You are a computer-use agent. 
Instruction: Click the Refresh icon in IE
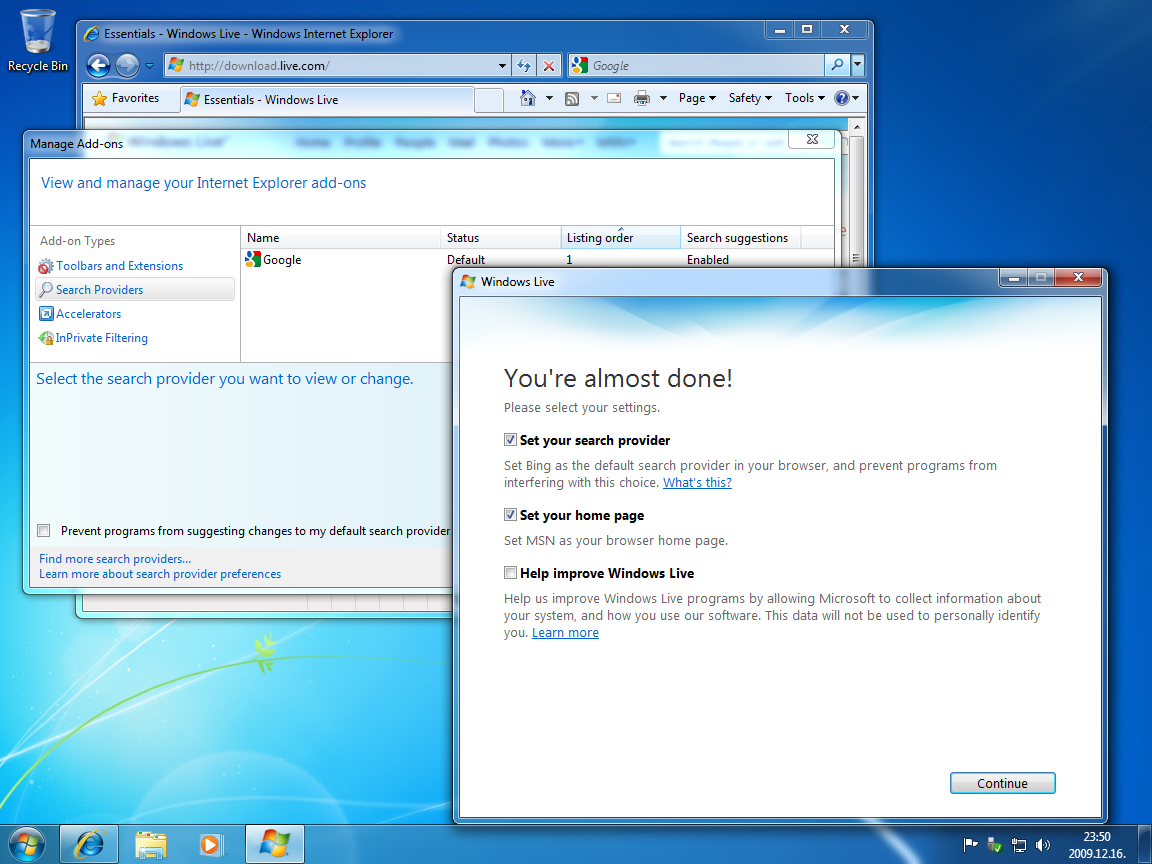pyautogui.click(x=524, y=65)
